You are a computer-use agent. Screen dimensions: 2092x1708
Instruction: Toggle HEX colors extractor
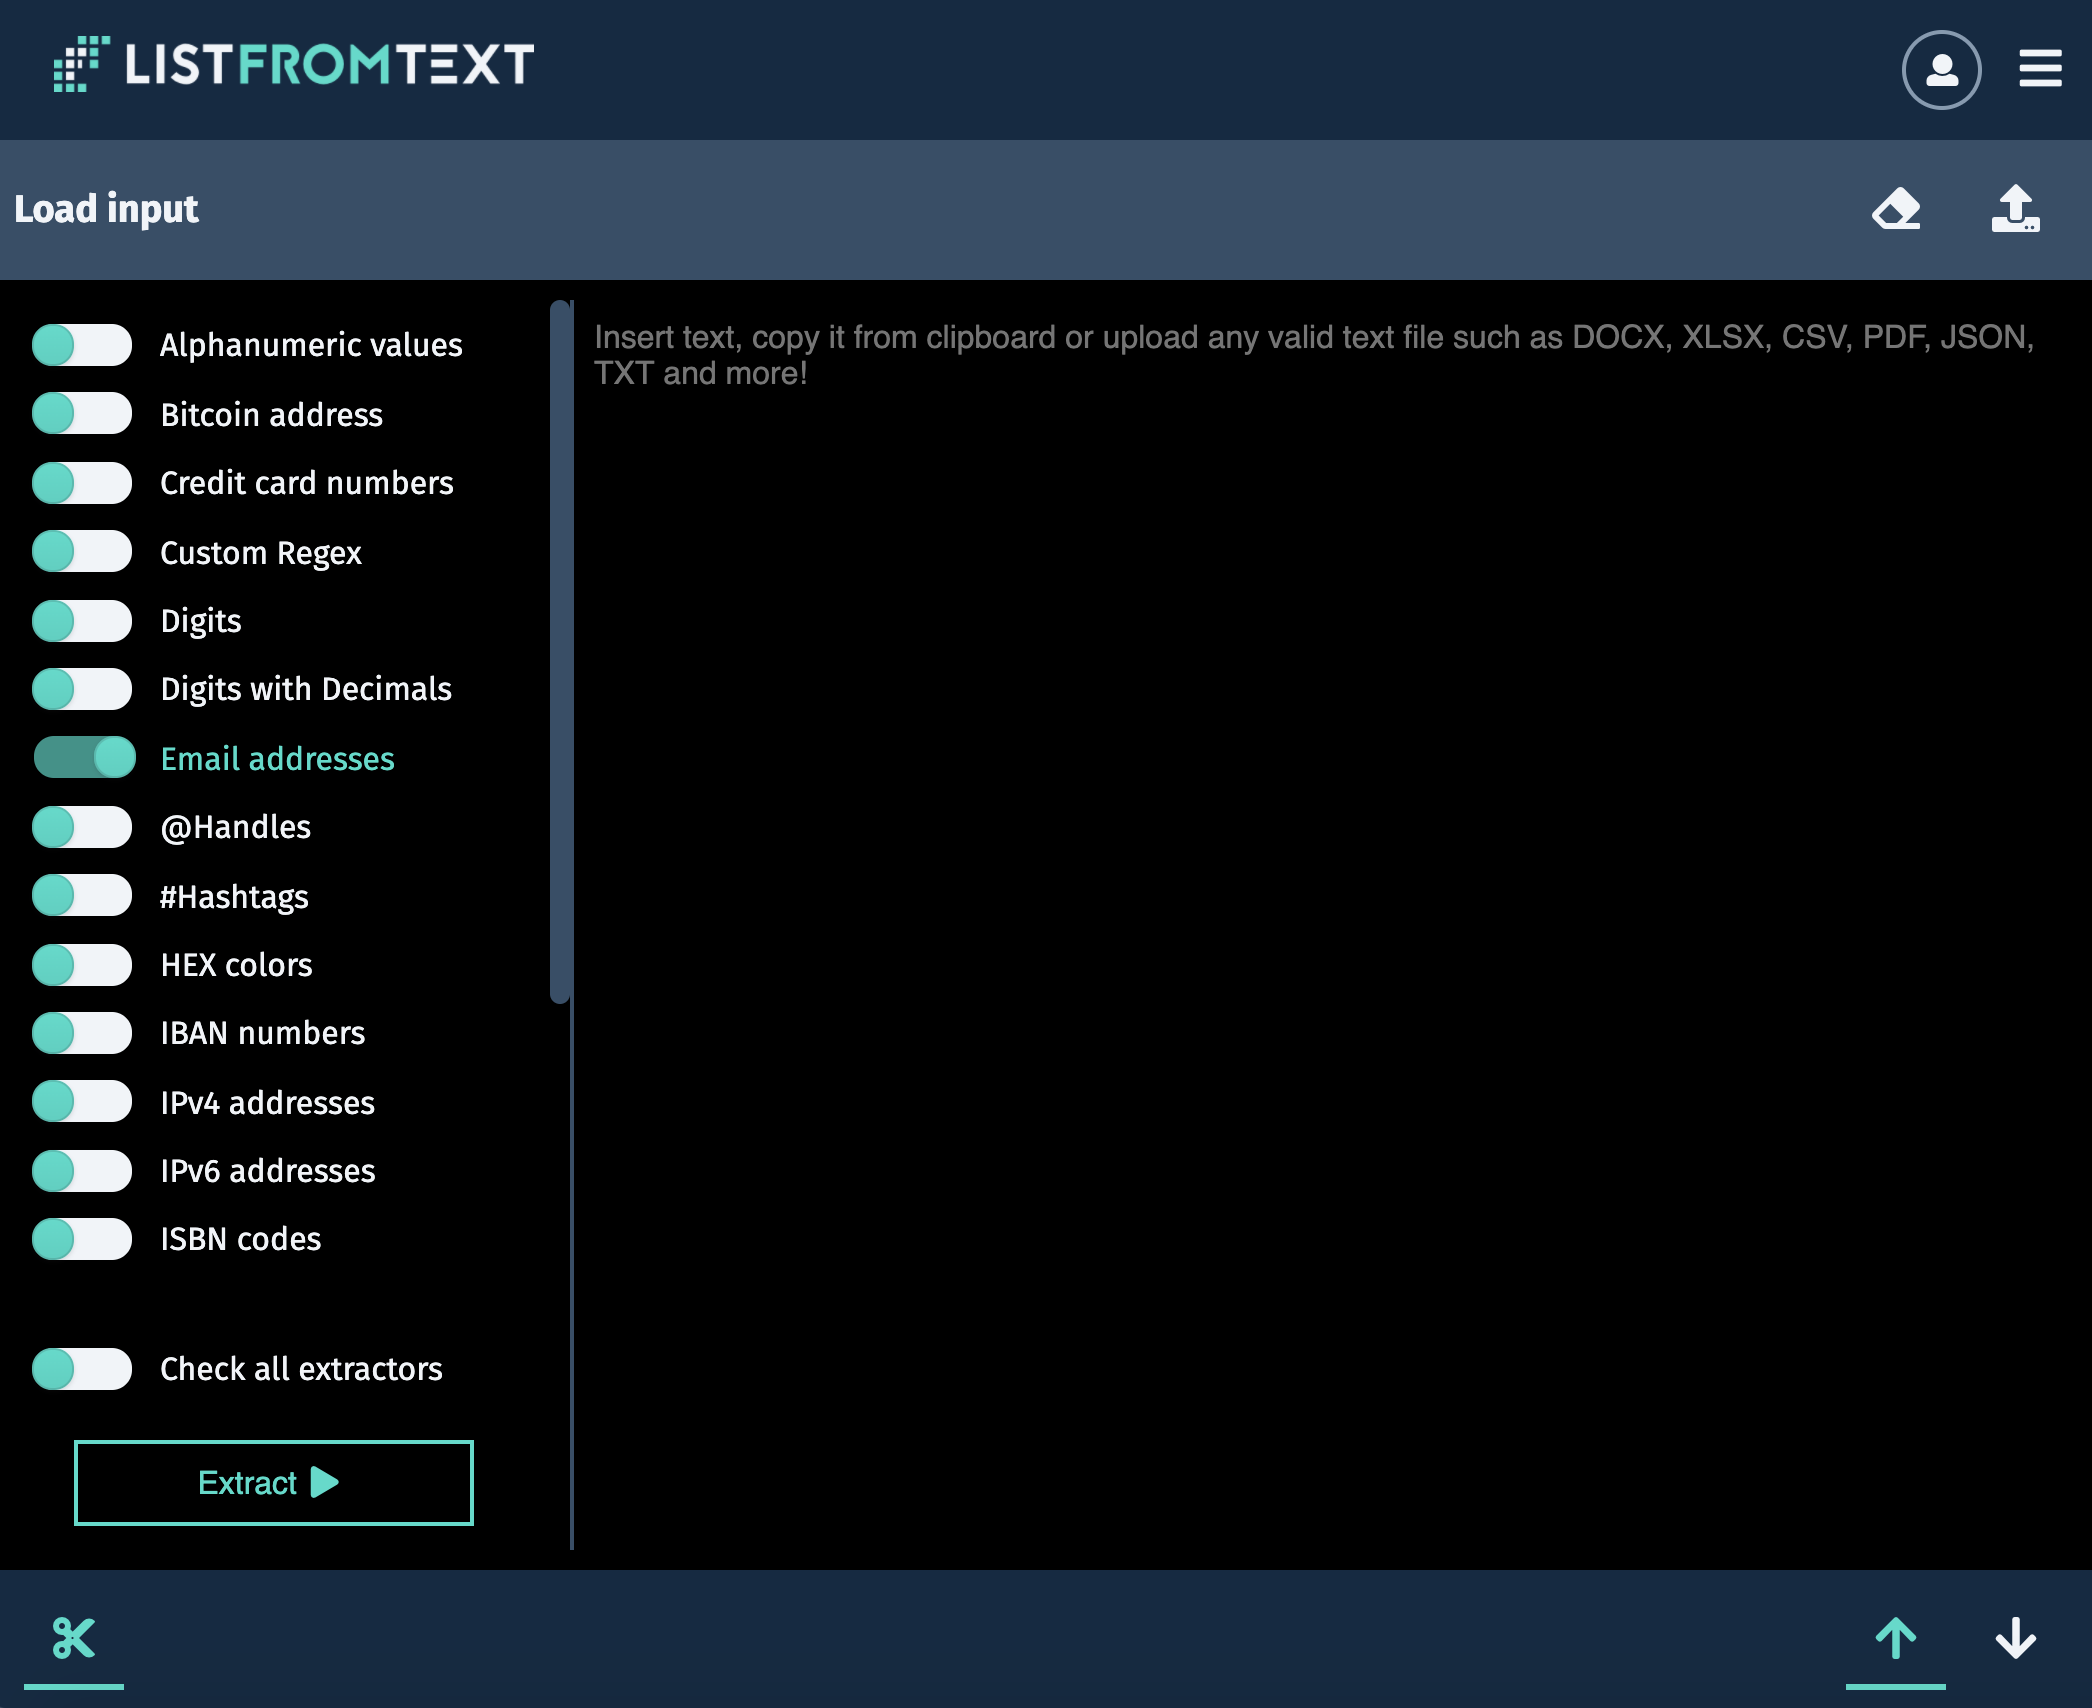point(82,965)
